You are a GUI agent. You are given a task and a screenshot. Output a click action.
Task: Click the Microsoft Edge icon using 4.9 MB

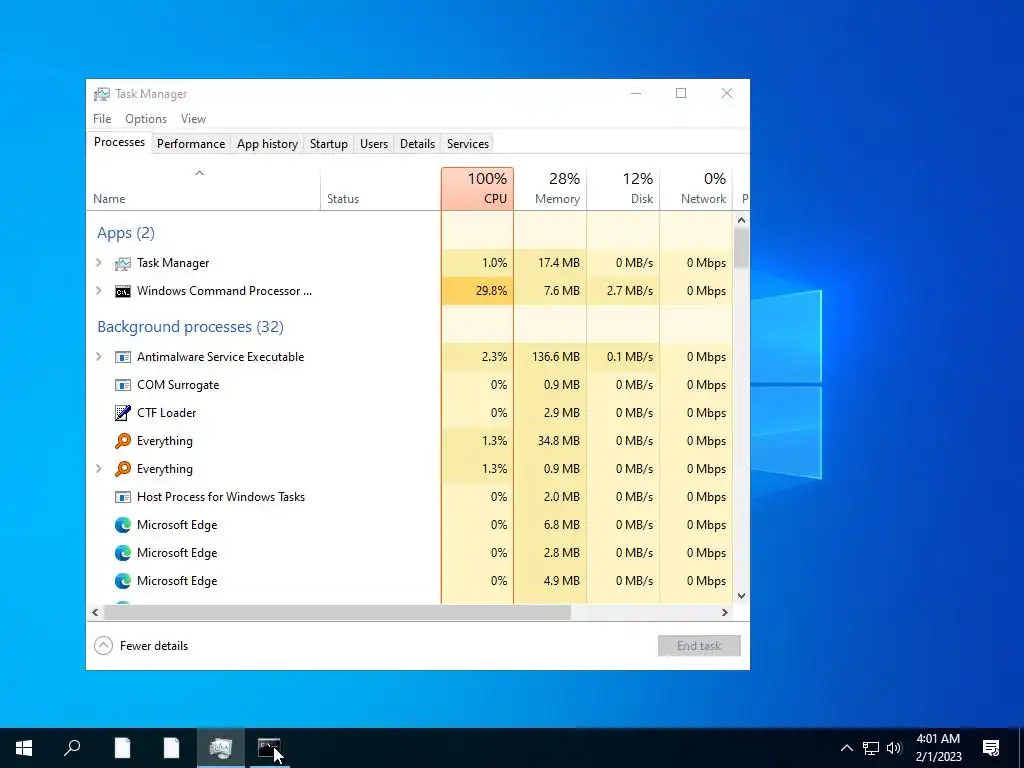[x=123, y=581]
